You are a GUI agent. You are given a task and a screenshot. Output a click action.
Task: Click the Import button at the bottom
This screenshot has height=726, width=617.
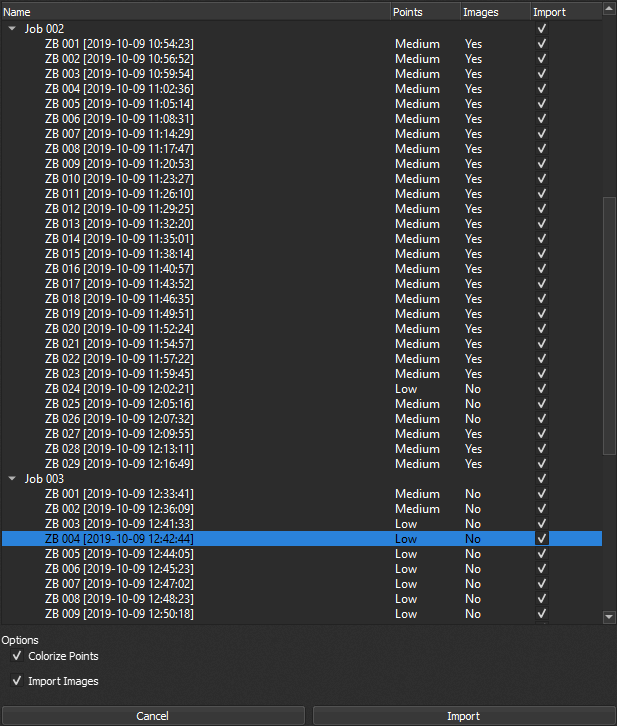pos(464,716)
